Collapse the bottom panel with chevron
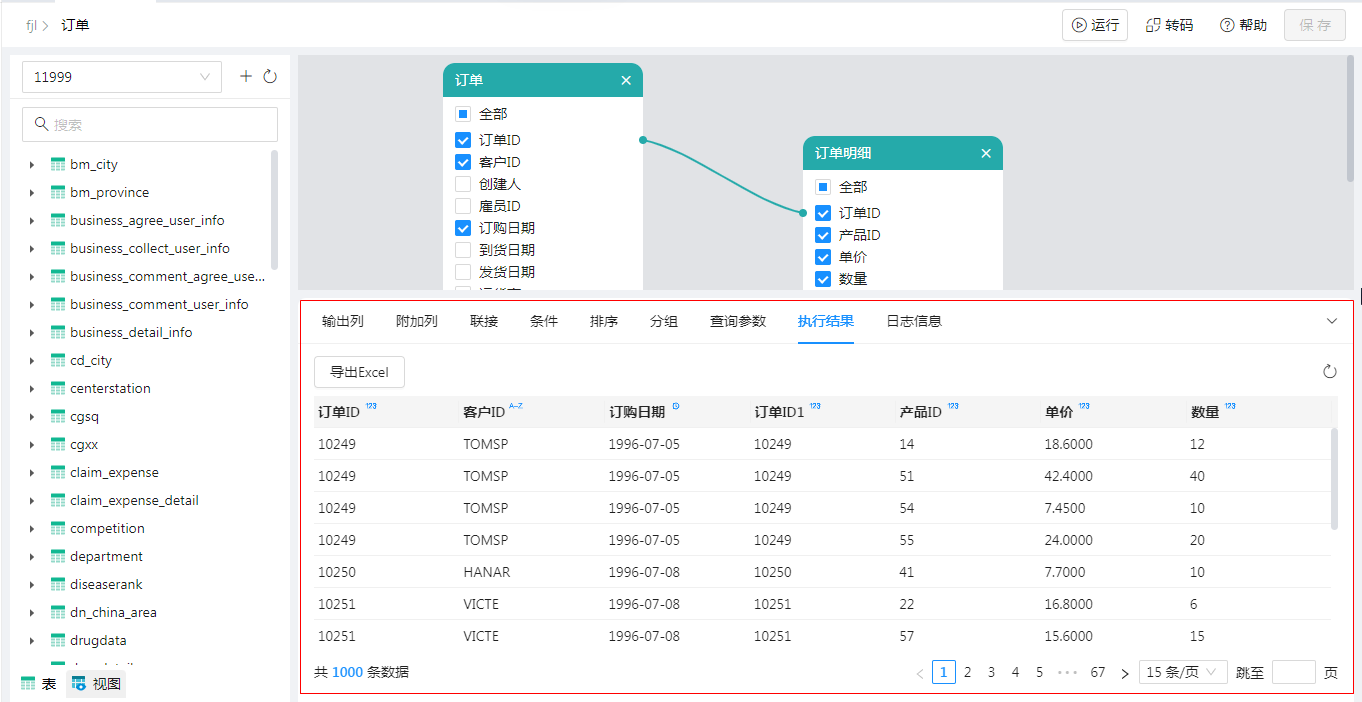The width and height of the screenshot is (1362, 702). (x=1332, y=321)
